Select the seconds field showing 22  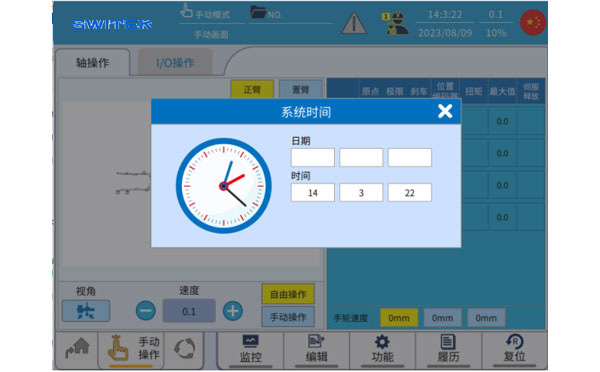[409, 193]
